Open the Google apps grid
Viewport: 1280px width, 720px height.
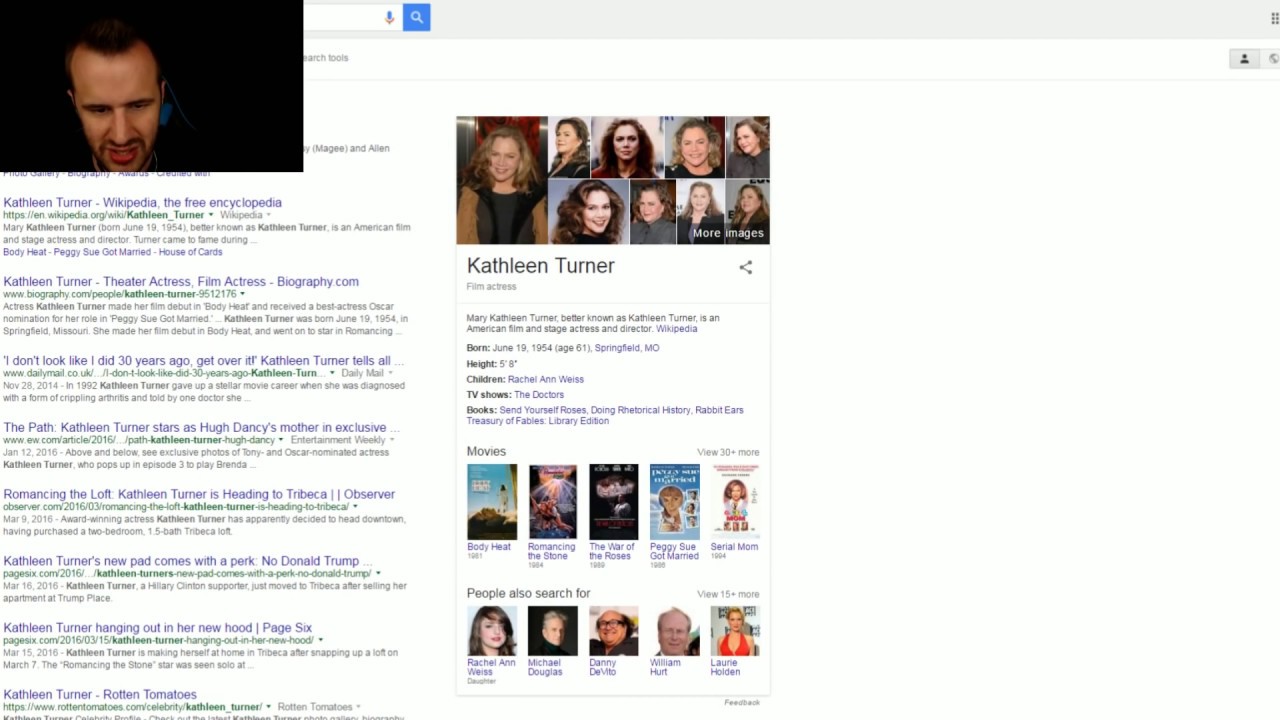[1274, 18]
